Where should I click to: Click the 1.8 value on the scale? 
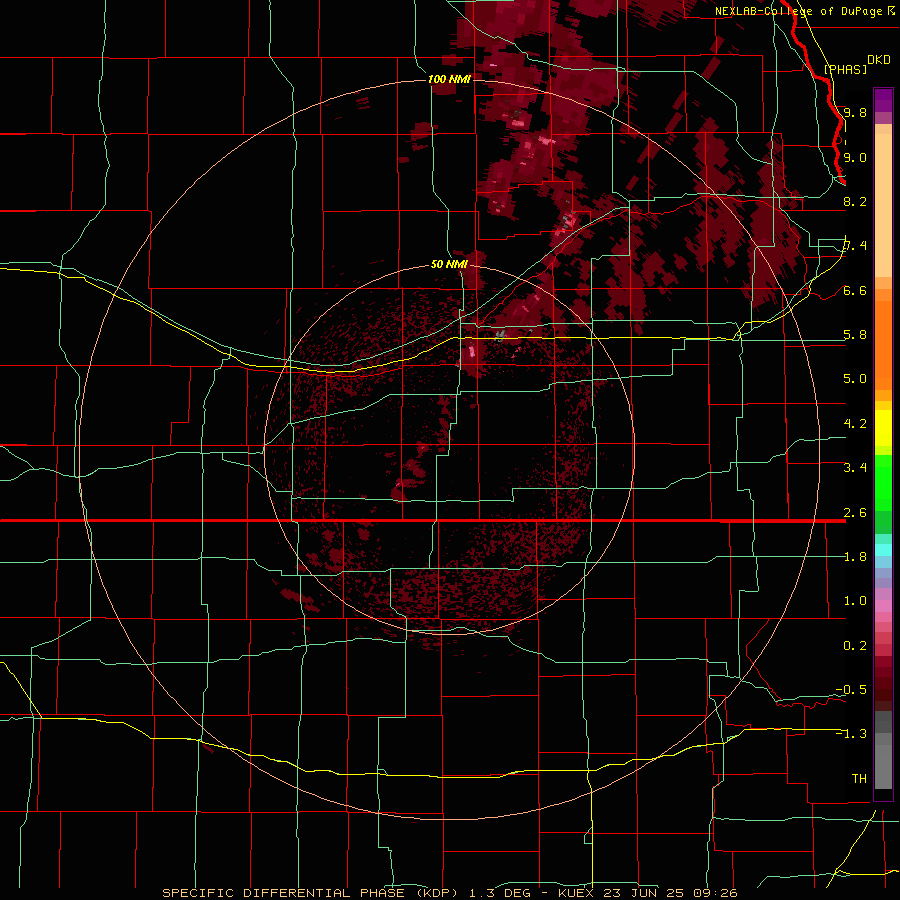coord(855,557)
